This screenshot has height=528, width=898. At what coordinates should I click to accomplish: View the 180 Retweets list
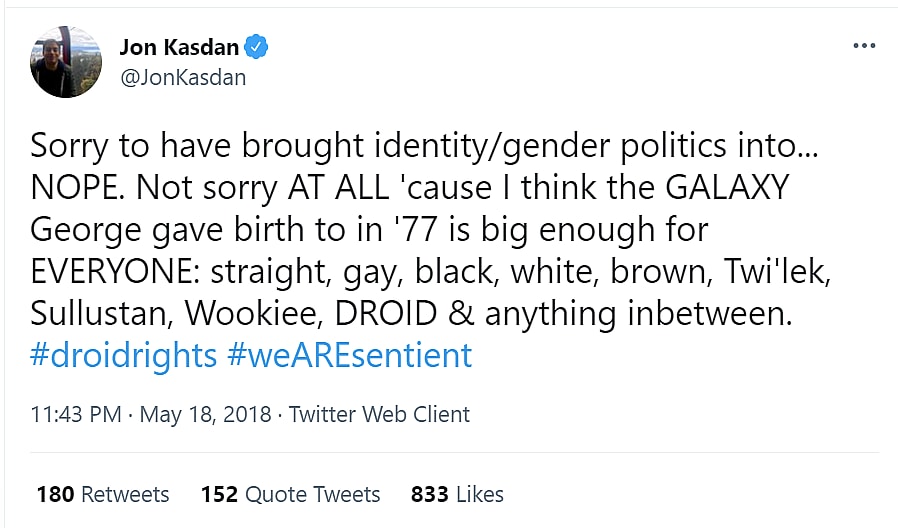103,494
